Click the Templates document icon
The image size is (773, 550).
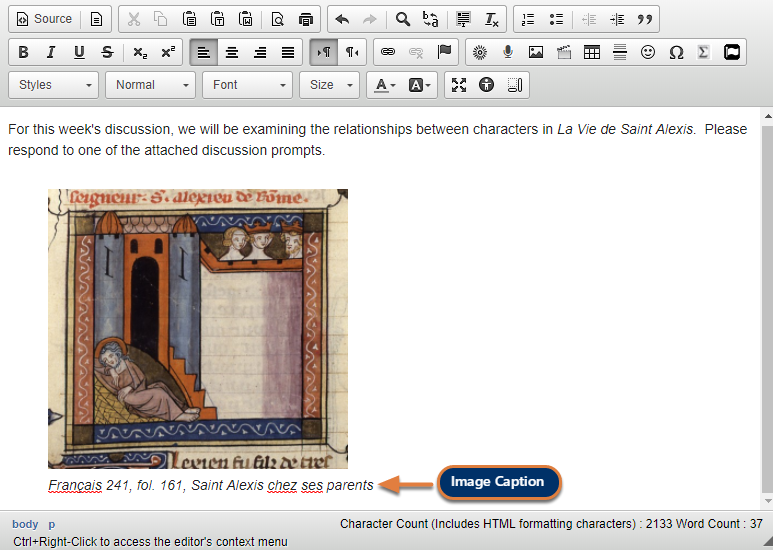(96, 19)
